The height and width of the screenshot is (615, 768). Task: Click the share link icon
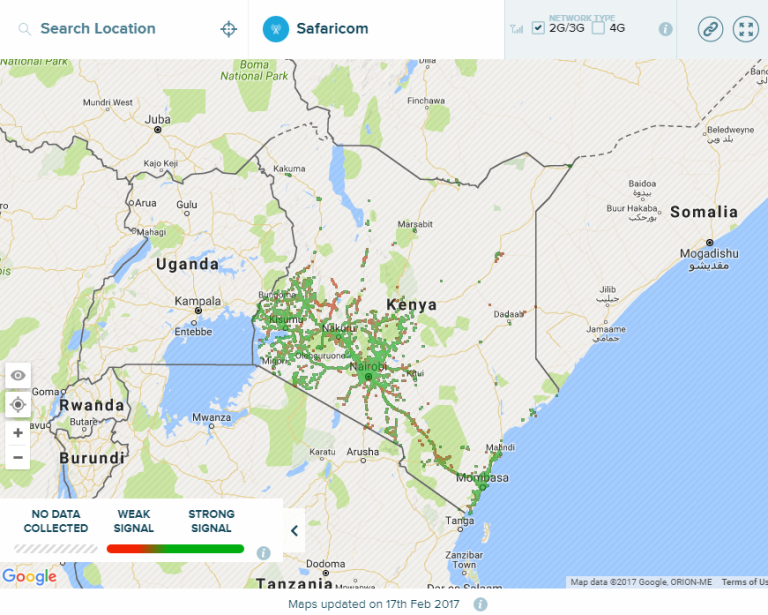(x=710, y=29)
